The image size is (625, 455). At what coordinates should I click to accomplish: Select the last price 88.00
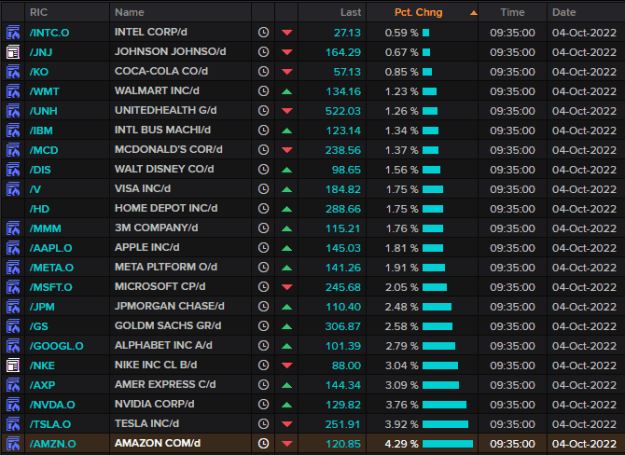point(346,365)
